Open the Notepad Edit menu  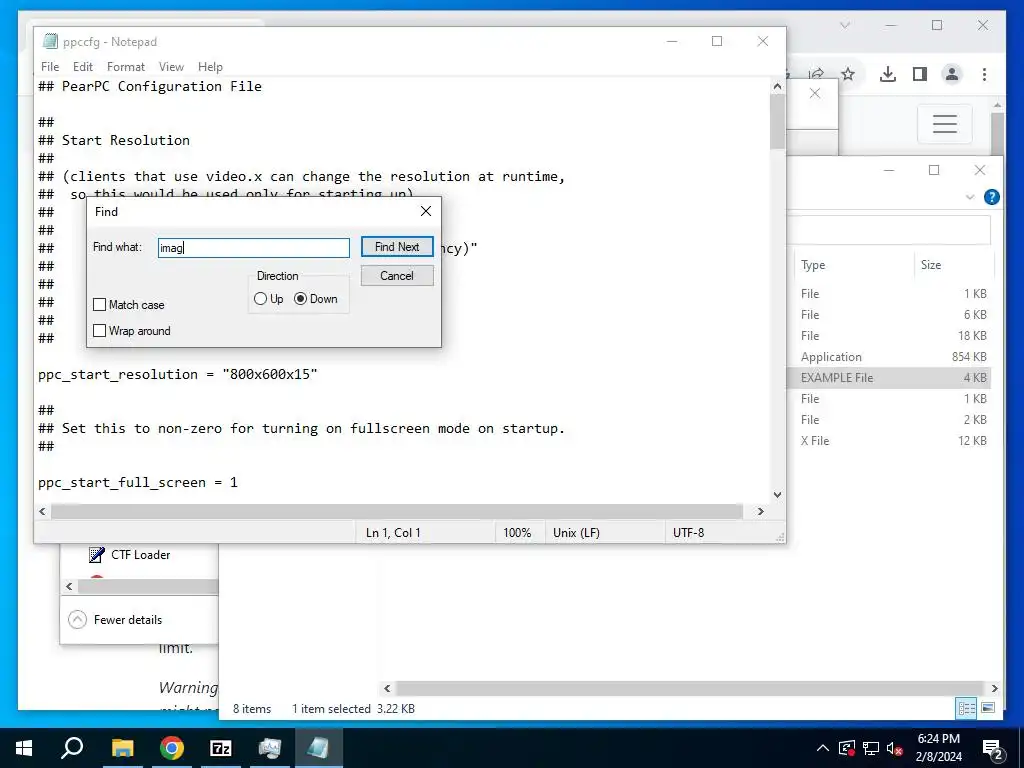point(82,67)
